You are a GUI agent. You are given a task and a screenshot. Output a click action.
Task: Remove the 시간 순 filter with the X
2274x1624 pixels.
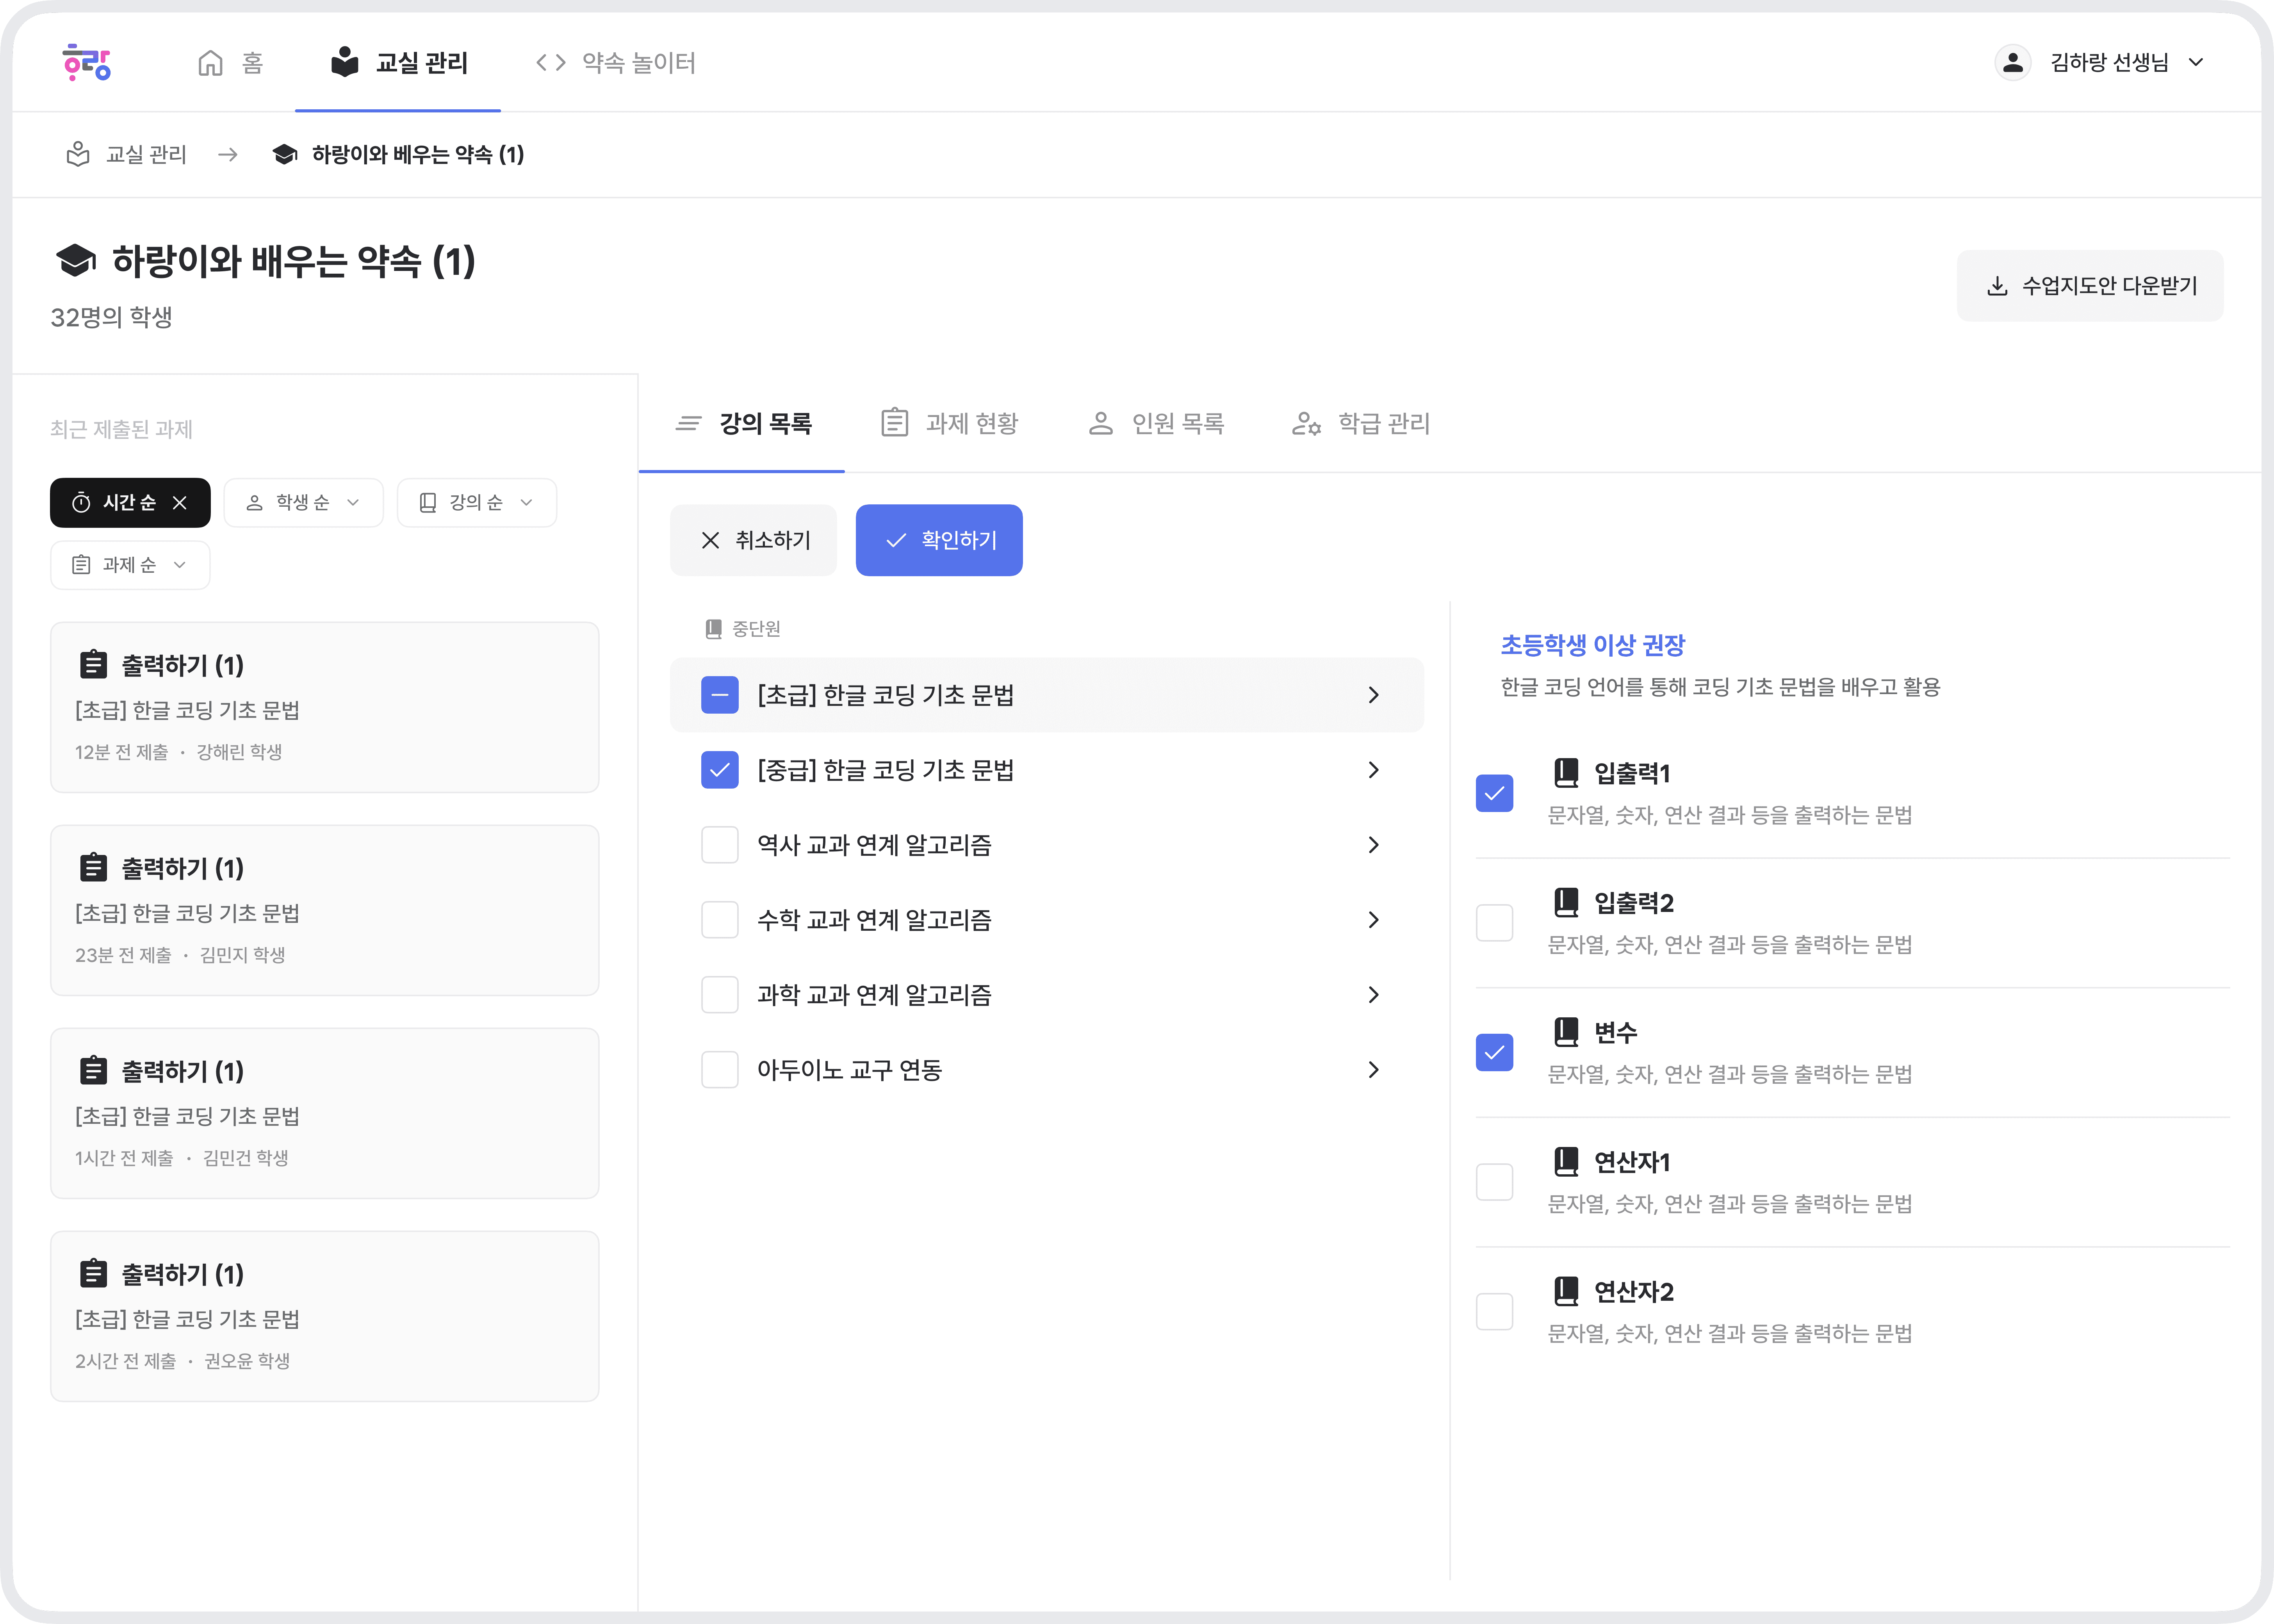(180, 502)
